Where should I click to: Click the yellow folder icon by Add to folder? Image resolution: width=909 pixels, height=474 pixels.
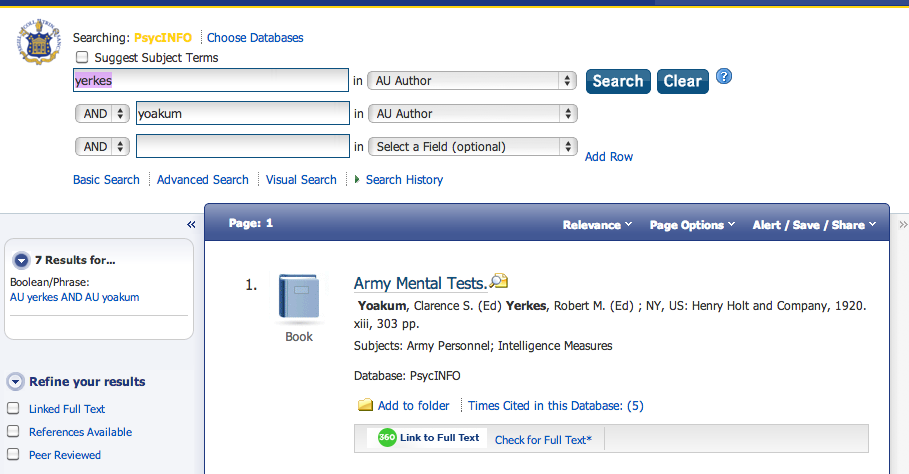(x=365, y=405)
